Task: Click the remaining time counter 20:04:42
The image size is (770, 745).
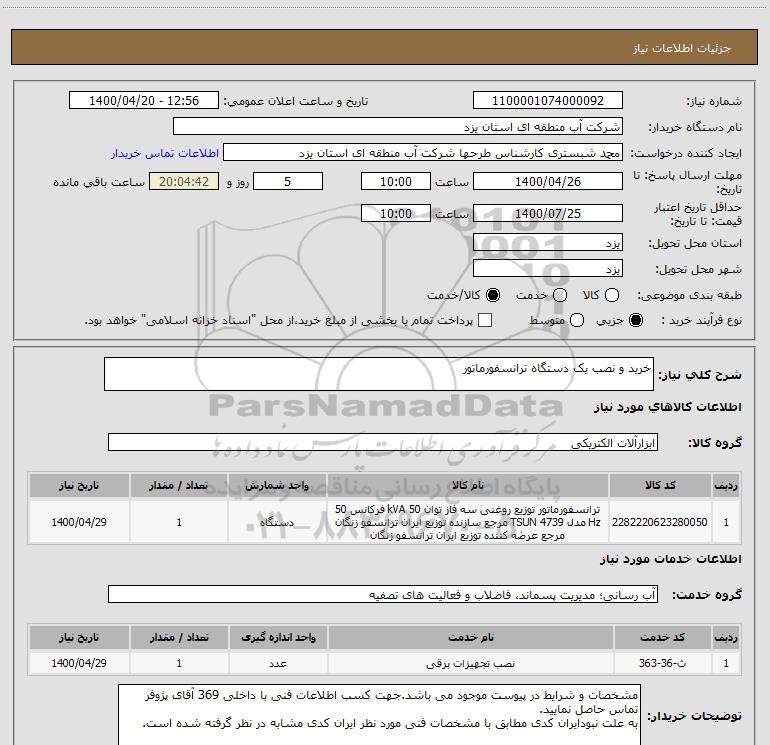Action: [184, 181]
